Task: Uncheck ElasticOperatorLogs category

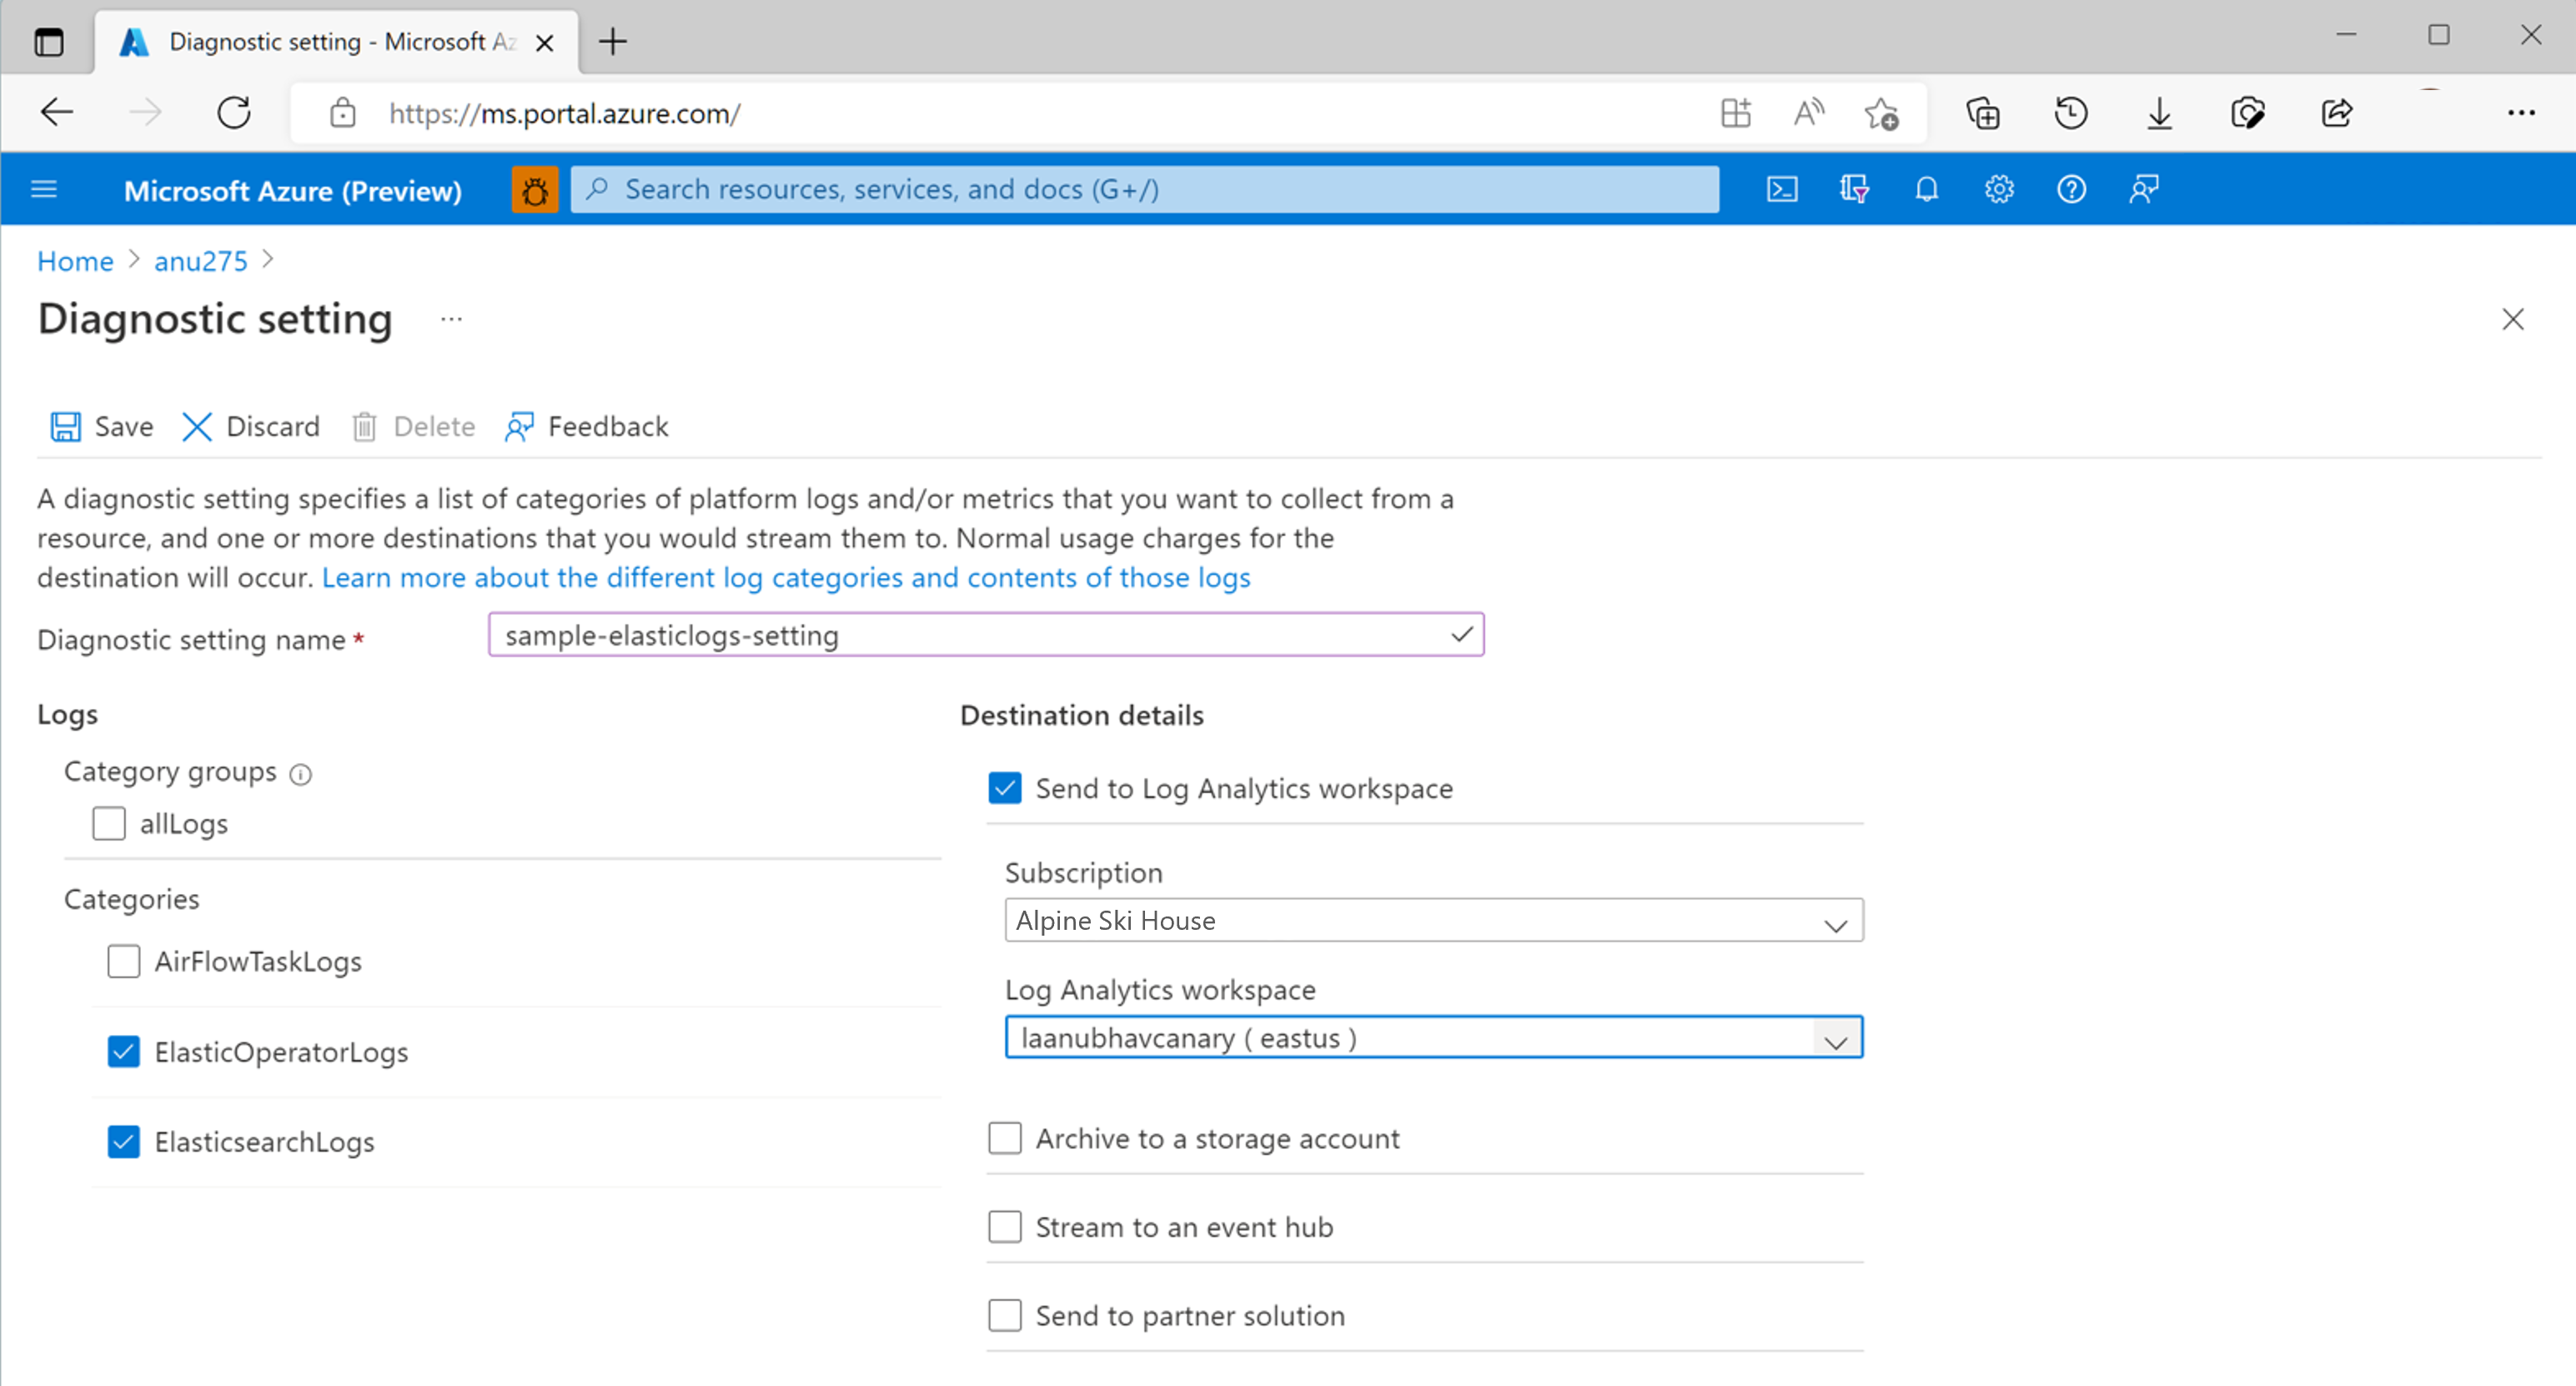Action: click(123, 1052)
